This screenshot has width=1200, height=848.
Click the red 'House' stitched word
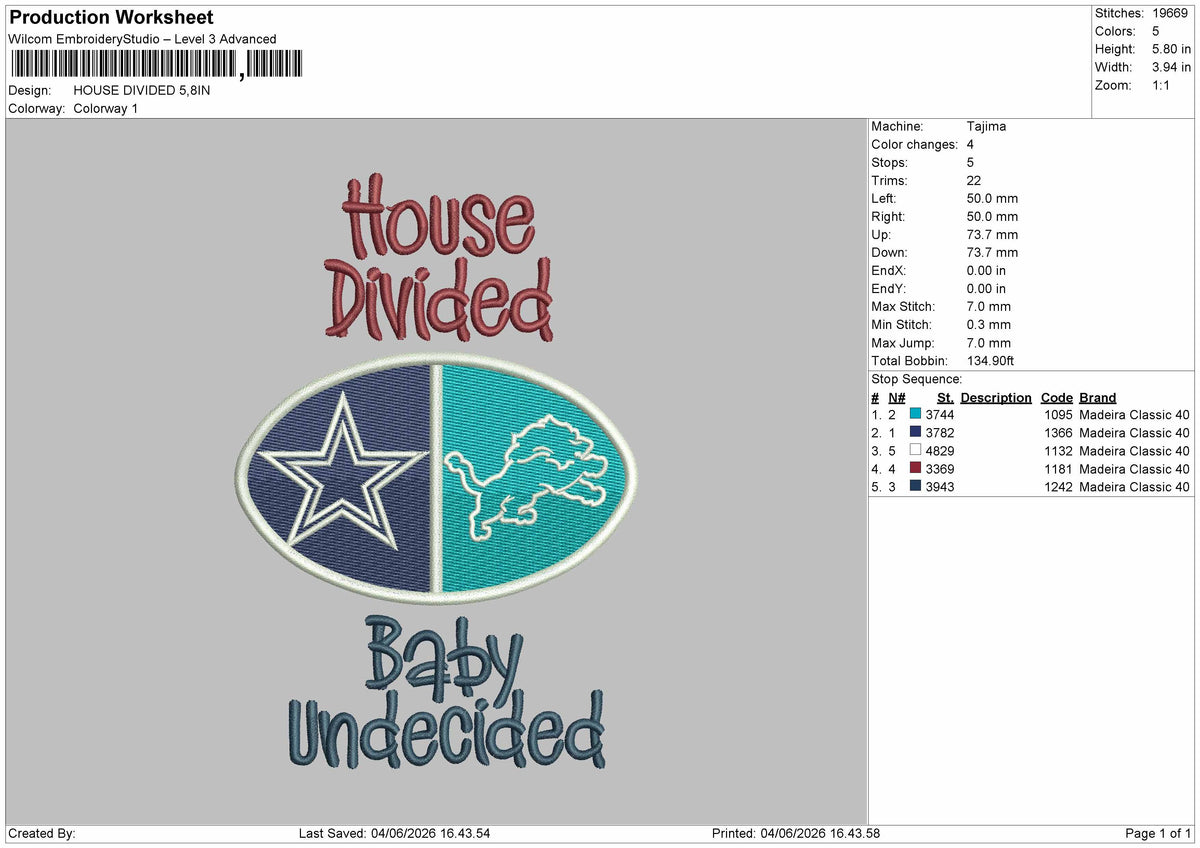point(438,217)
